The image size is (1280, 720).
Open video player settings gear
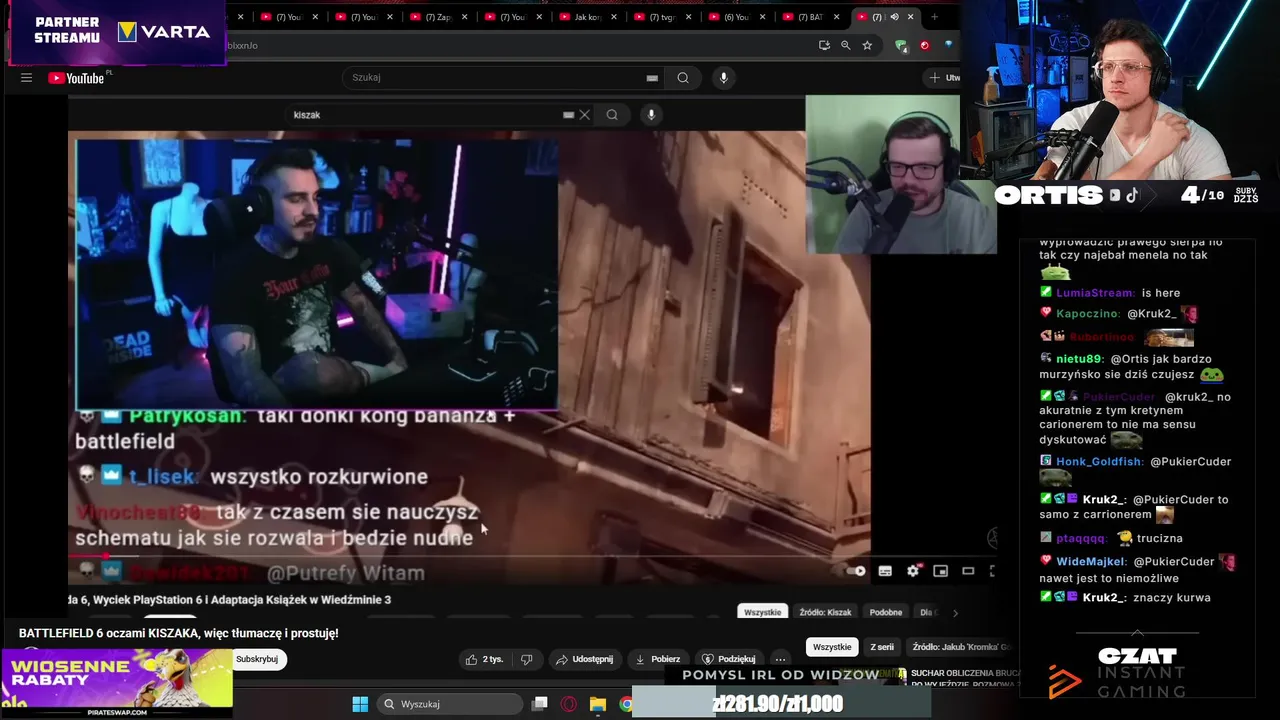click(x=913, y=571)
